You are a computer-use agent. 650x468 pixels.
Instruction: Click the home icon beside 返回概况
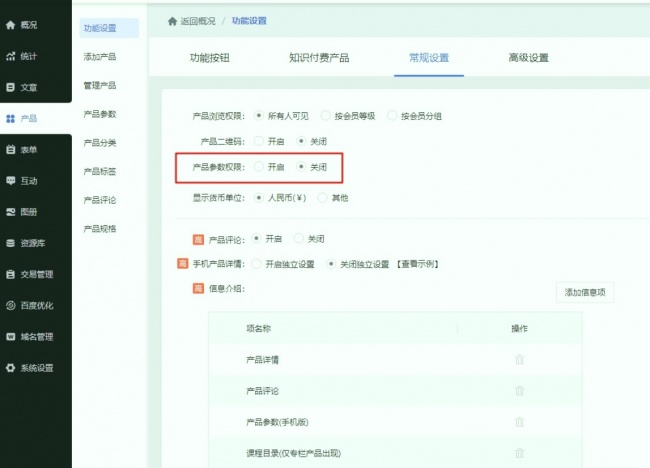coord(172,21)
